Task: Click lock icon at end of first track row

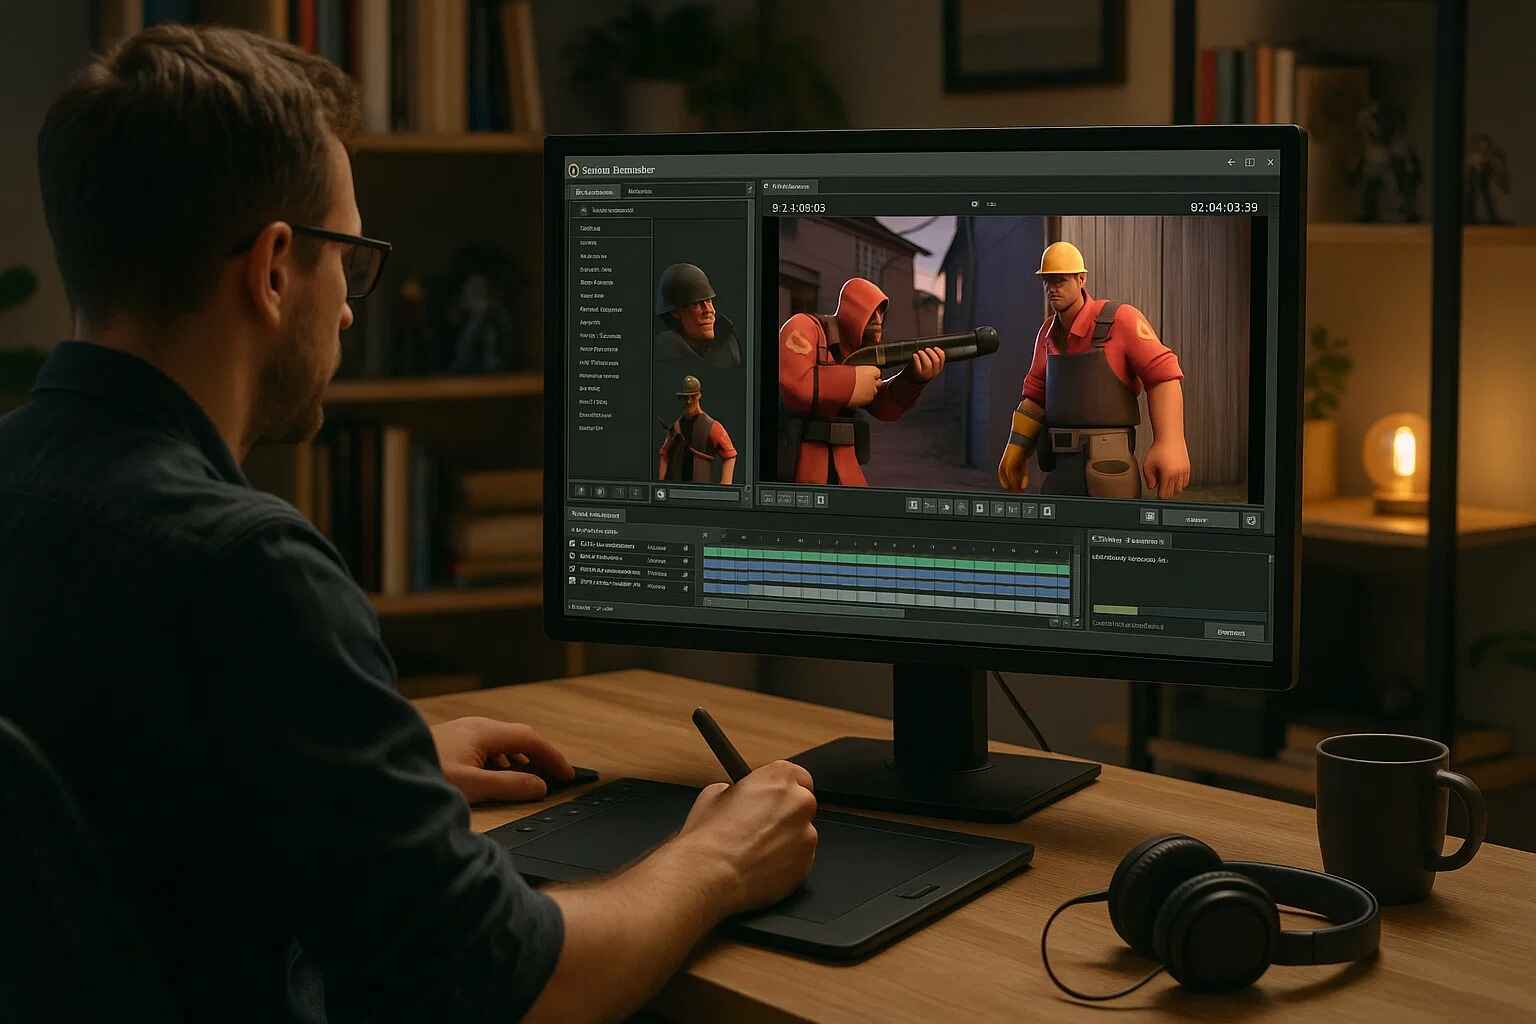Action: [x=685, y=548]
